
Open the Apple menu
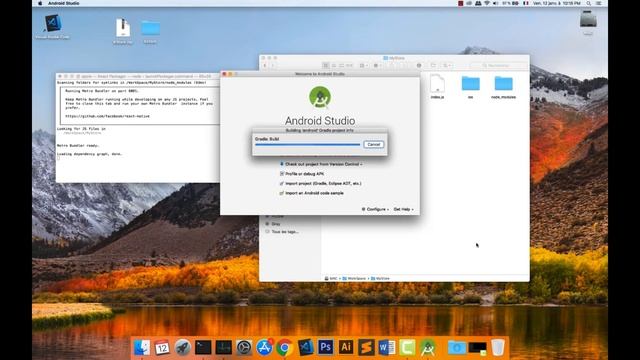(40, 3)
